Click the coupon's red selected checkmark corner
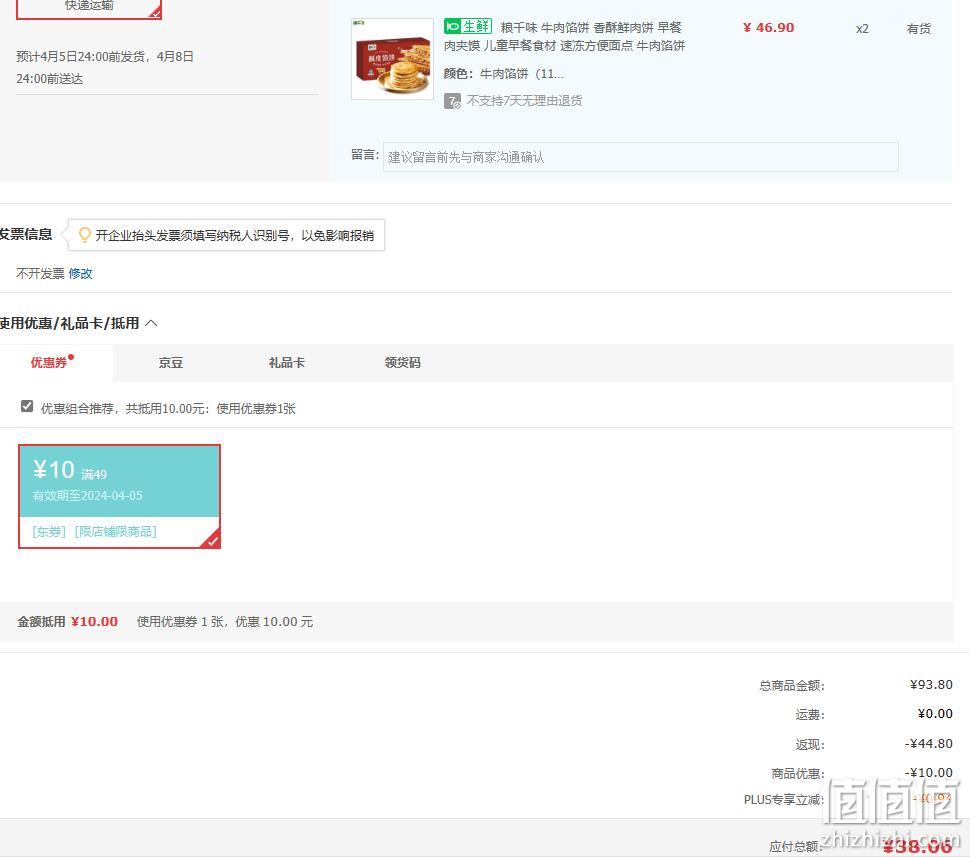 click(x=212, y=540)
